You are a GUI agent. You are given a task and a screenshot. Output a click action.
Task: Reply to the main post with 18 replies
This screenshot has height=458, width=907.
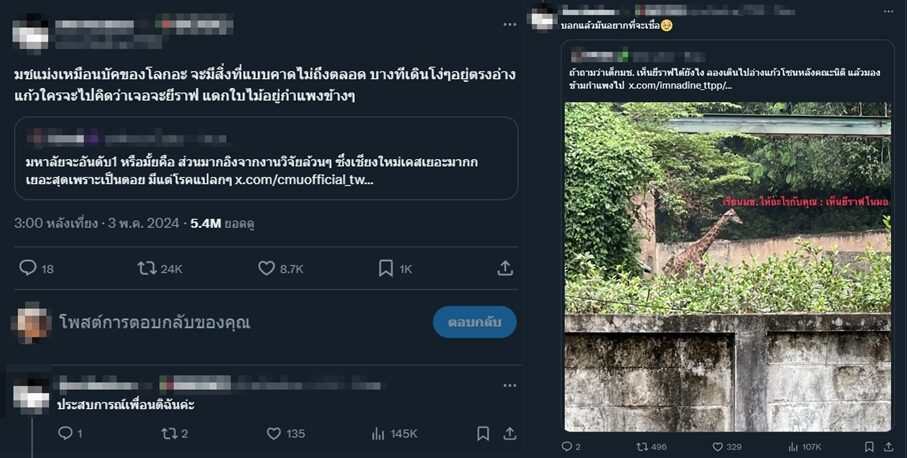[x=28, y=268]
